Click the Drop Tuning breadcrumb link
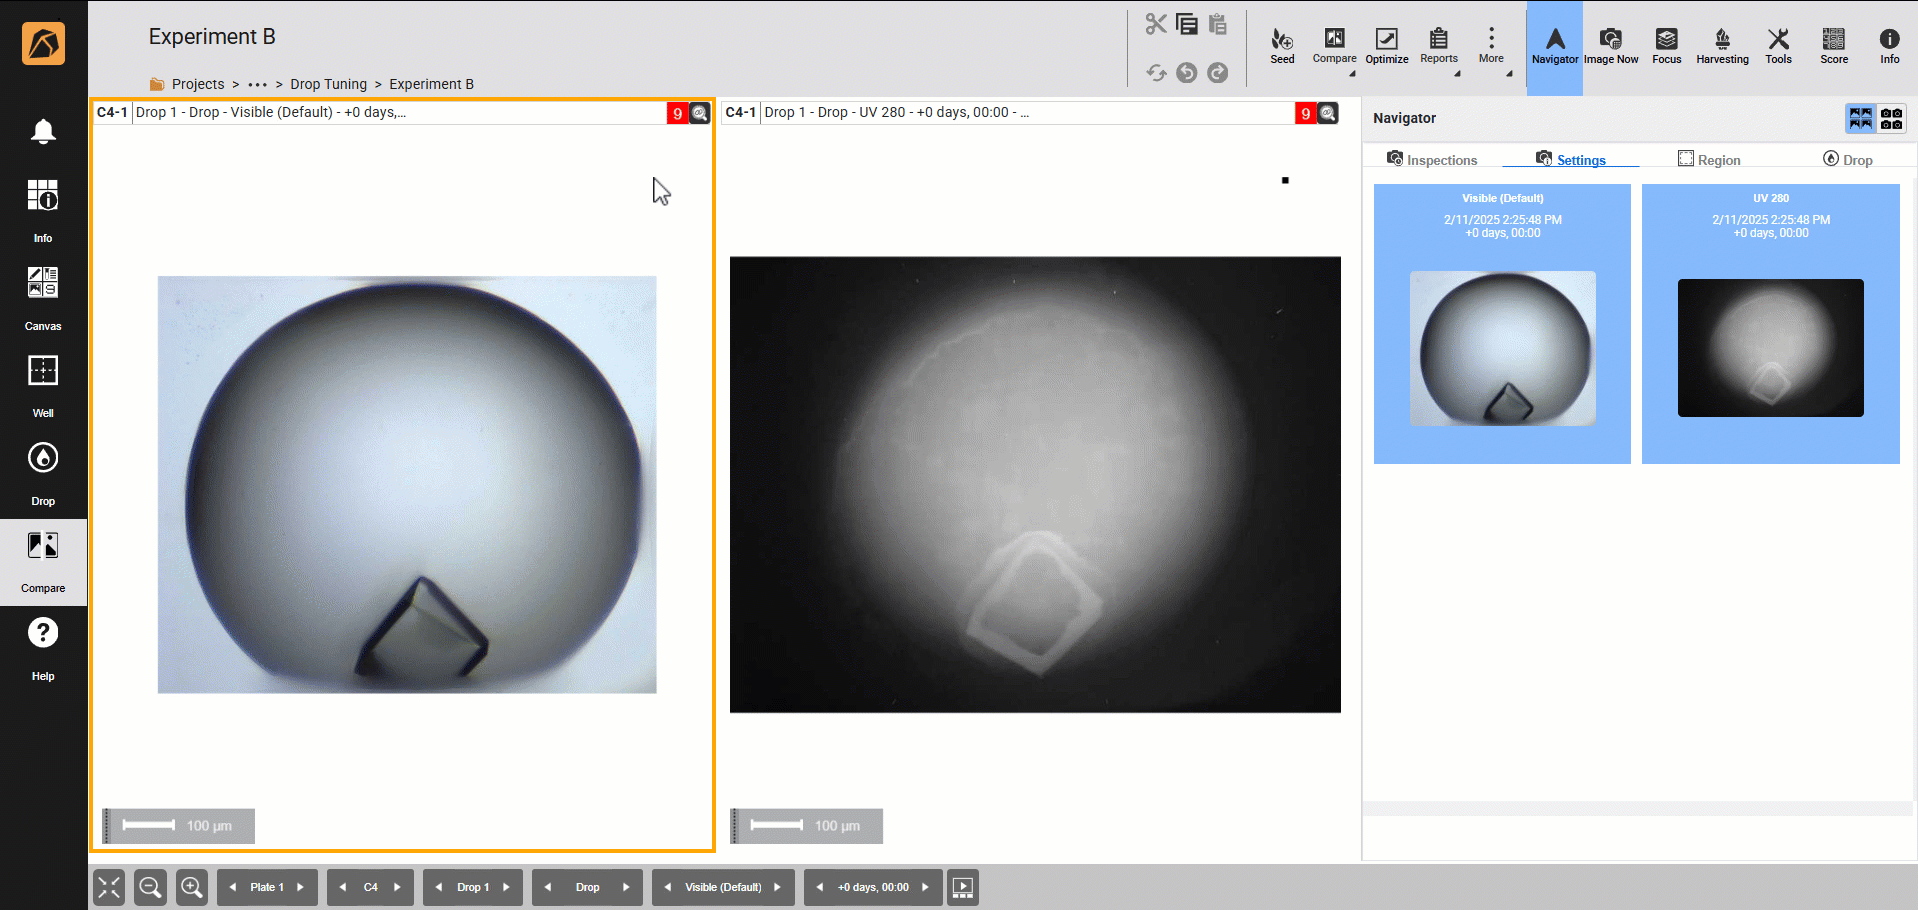 coord(328,84)
